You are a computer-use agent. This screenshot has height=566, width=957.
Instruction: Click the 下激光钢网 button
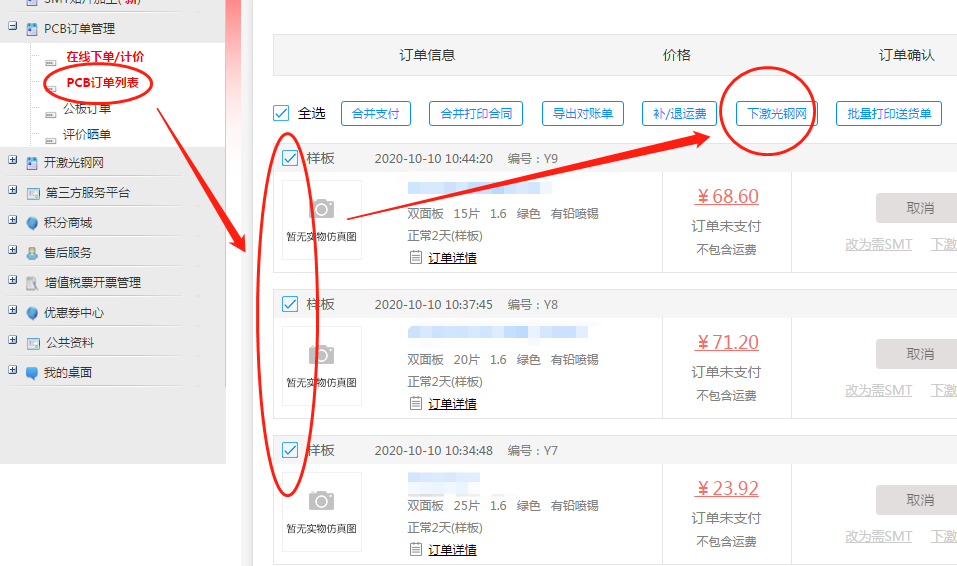point(776,113)
